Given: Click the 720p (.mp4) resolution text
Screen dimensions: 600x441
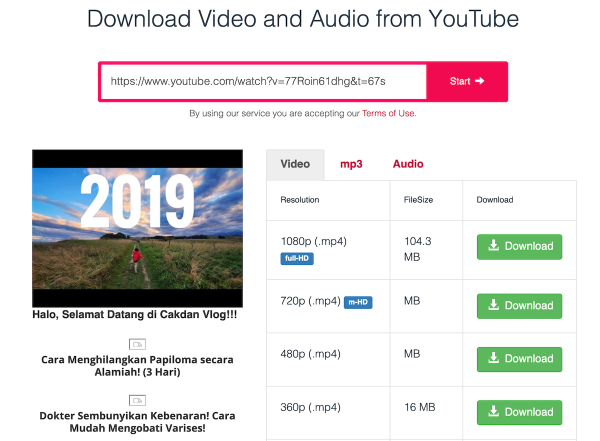Looking at the screenshot, I should tap(310, 301).
